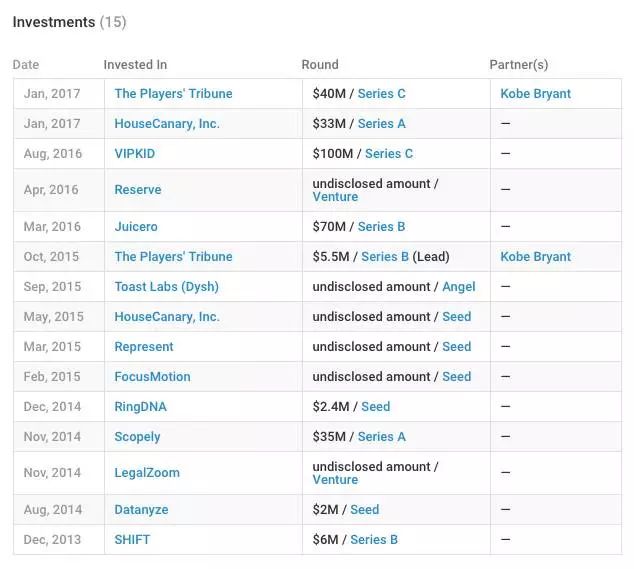Visit the Datanyze company link
The image size is (634, 569).
[x=141, y=510]
